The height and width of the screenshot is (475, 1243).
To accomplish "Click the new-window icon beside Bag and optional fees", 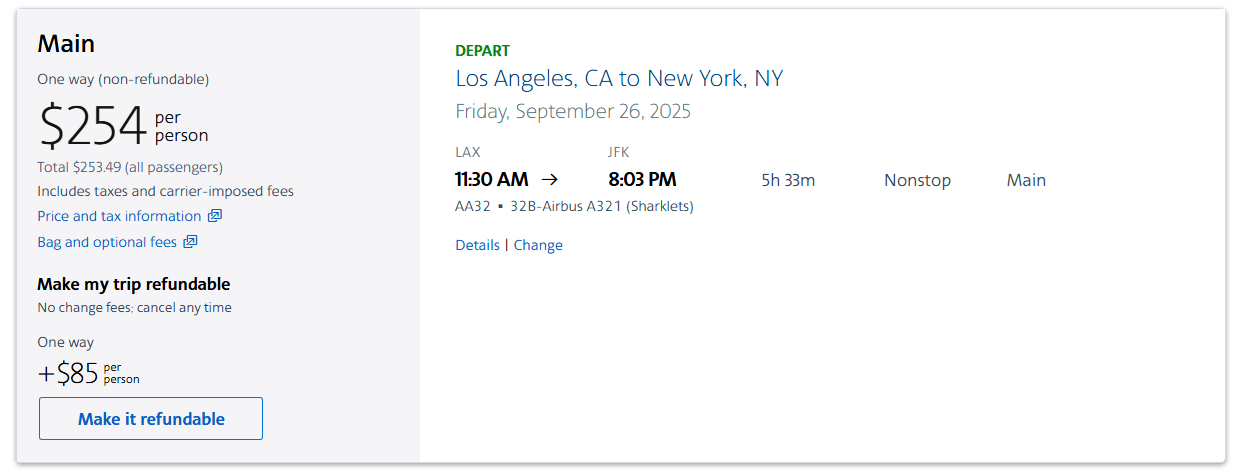I will 191,242.
